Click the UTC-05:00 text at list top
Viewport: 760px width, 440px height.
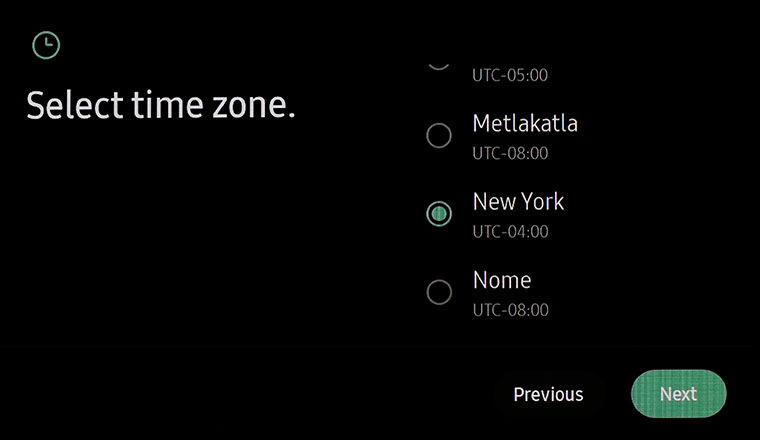pyautogui.click(x=510, y=75)
